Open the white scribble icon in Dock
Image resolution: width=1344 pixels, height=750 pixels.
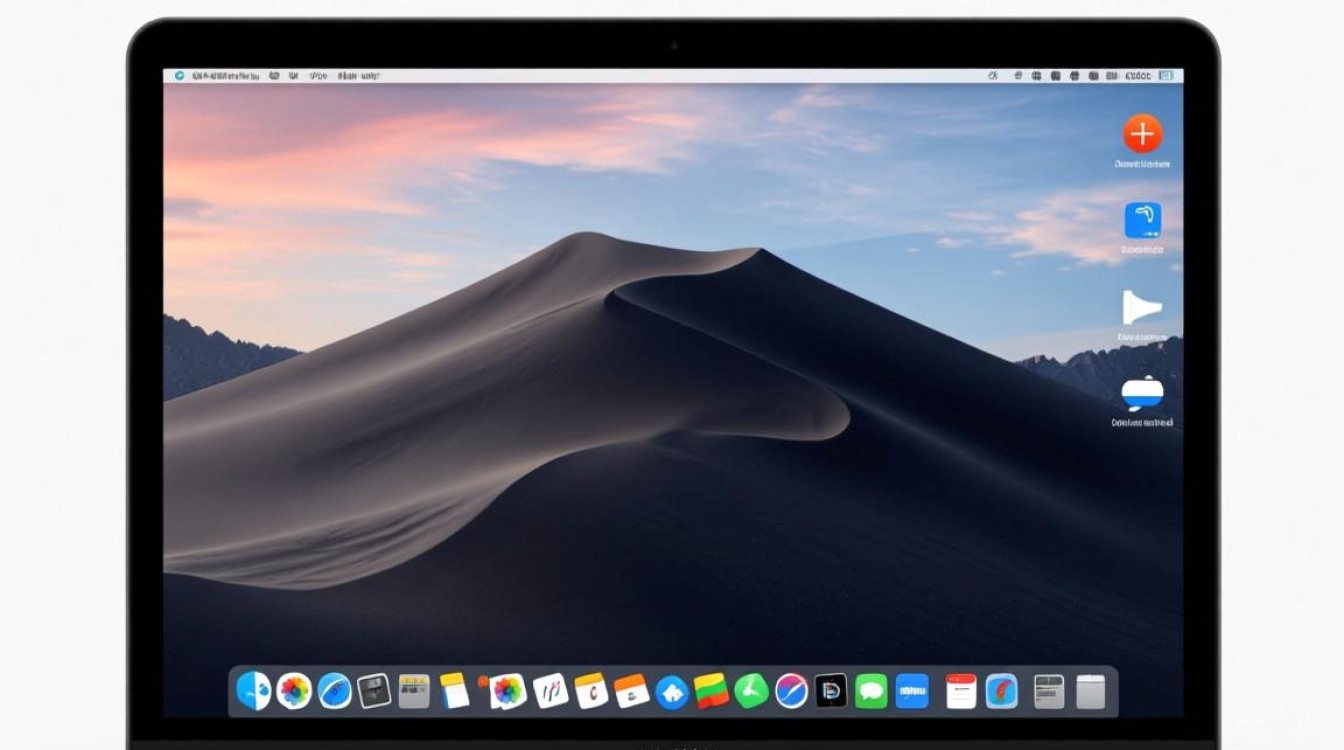(x=550, y=691)
